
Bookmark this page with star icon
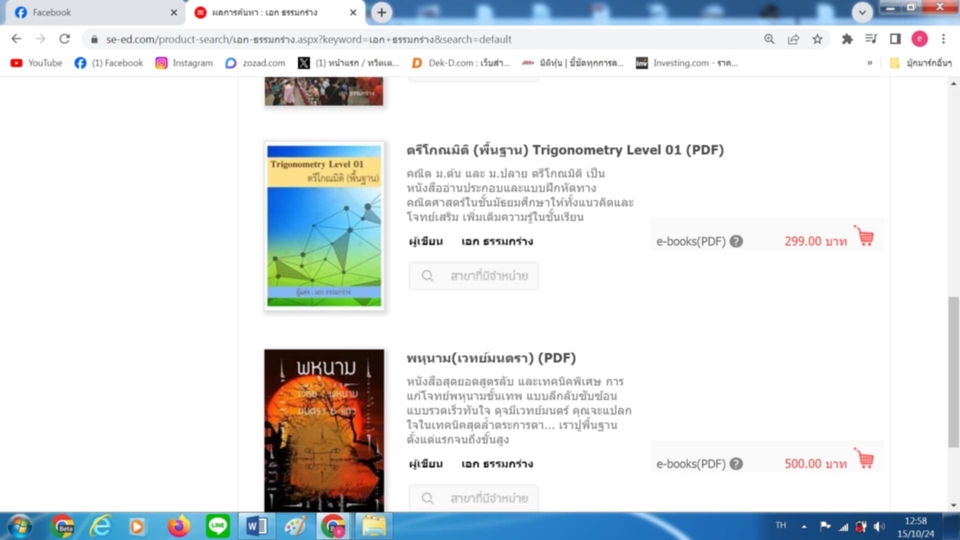click(x=817, y=39)
